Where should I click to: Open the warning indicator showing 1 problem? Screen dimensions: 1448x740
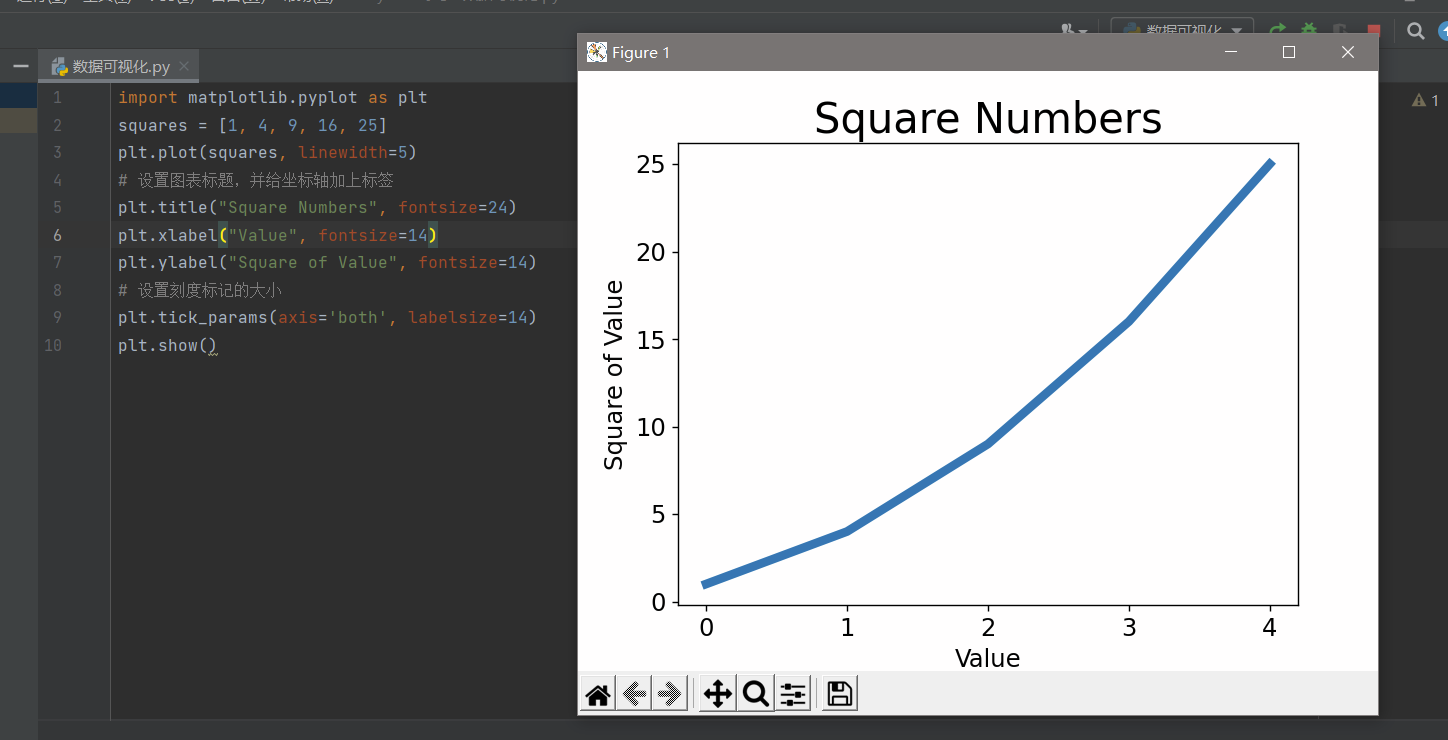1425,100
